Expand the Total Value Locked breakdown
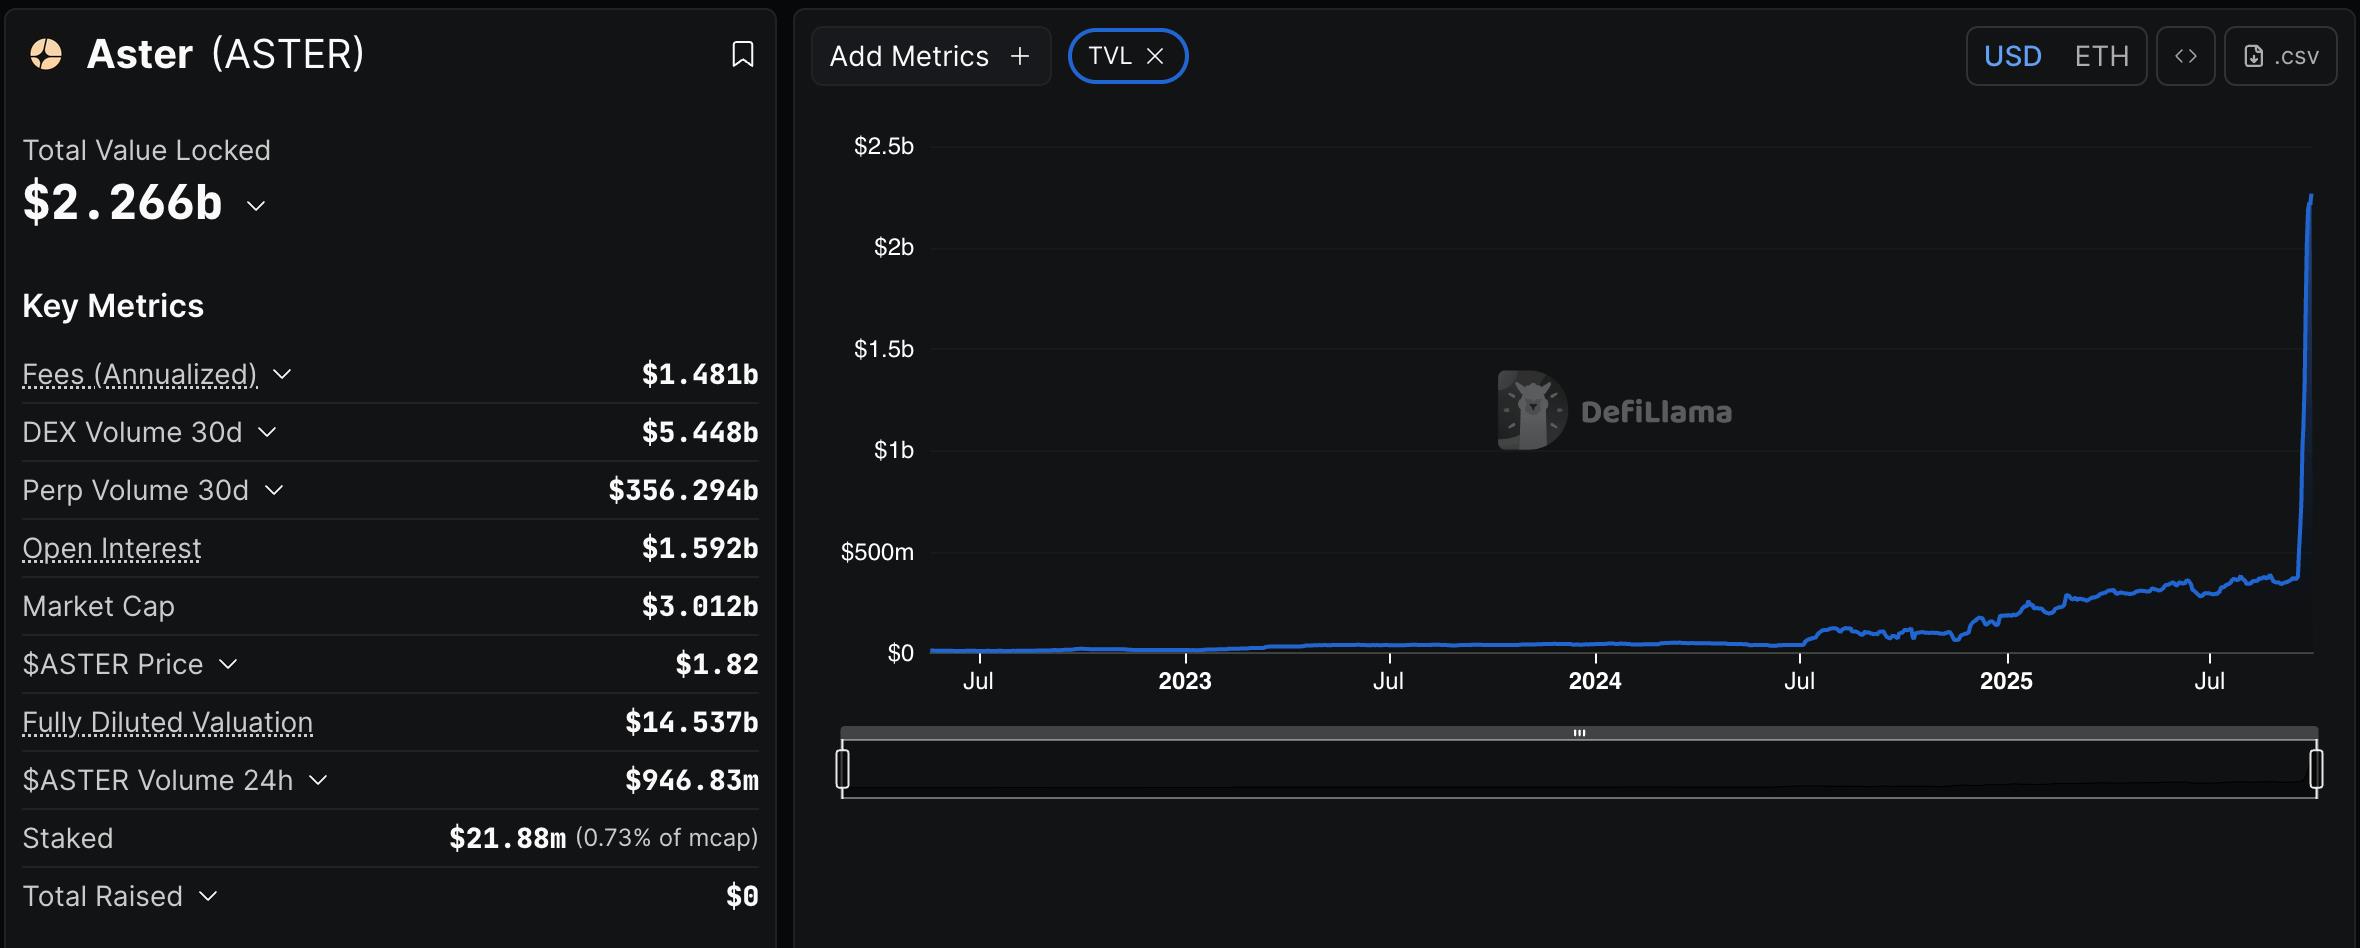The height and width of the screenshot is (948, 2360). (x=256, y=206)
